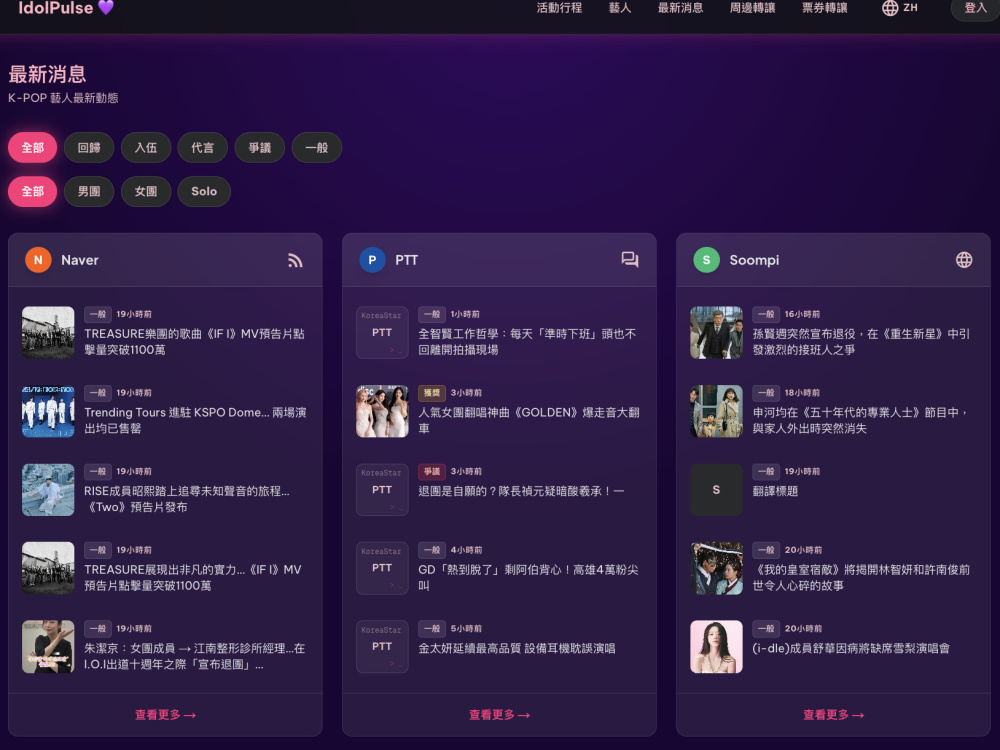This screenshot has height=750, width=1000.
Task: Select the 全部 category filter in the first row
Action: click(x=33, y=148)
